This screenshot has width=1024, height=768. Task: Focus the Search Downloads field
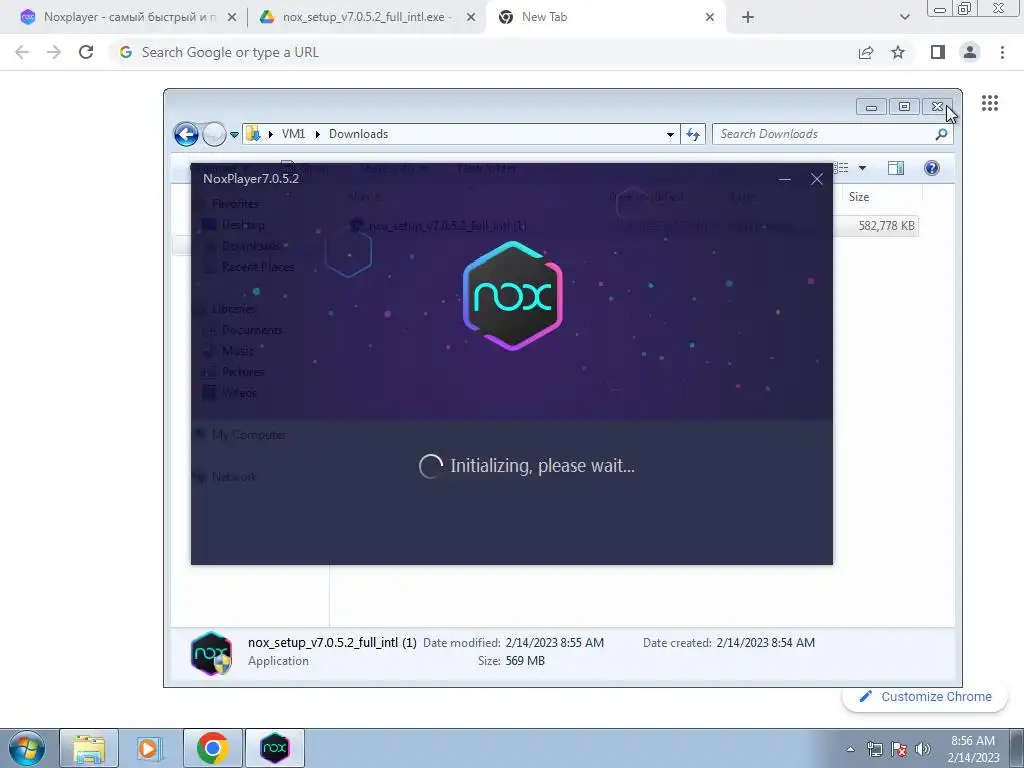point(824,134)
